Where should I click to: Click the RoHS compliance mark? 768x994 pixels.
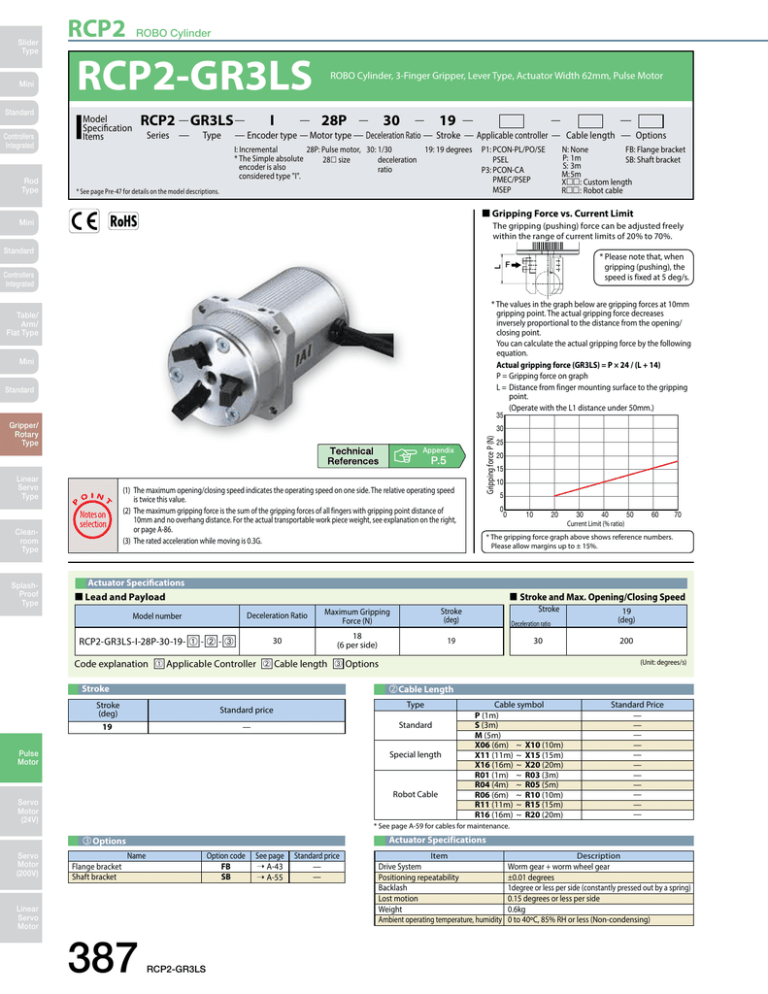pos(123,221)
